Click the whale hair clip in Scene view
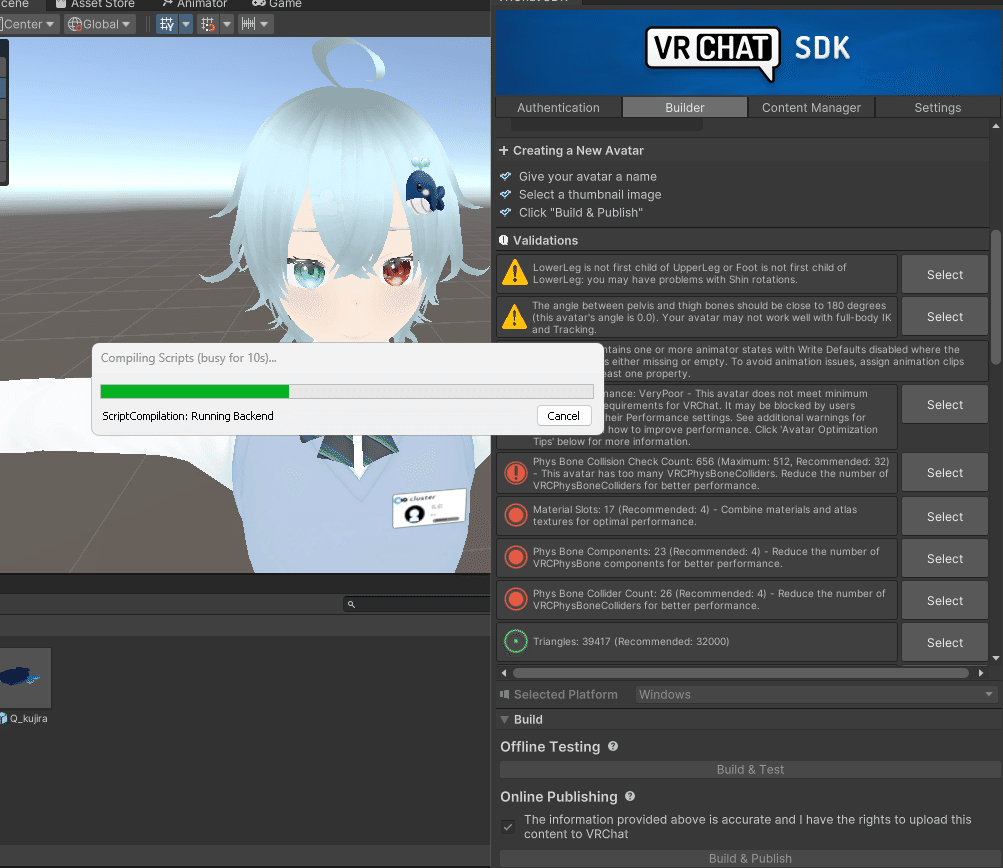This screenshot has width=1003, height=868. pyautogui.click(x=425, y=187)
